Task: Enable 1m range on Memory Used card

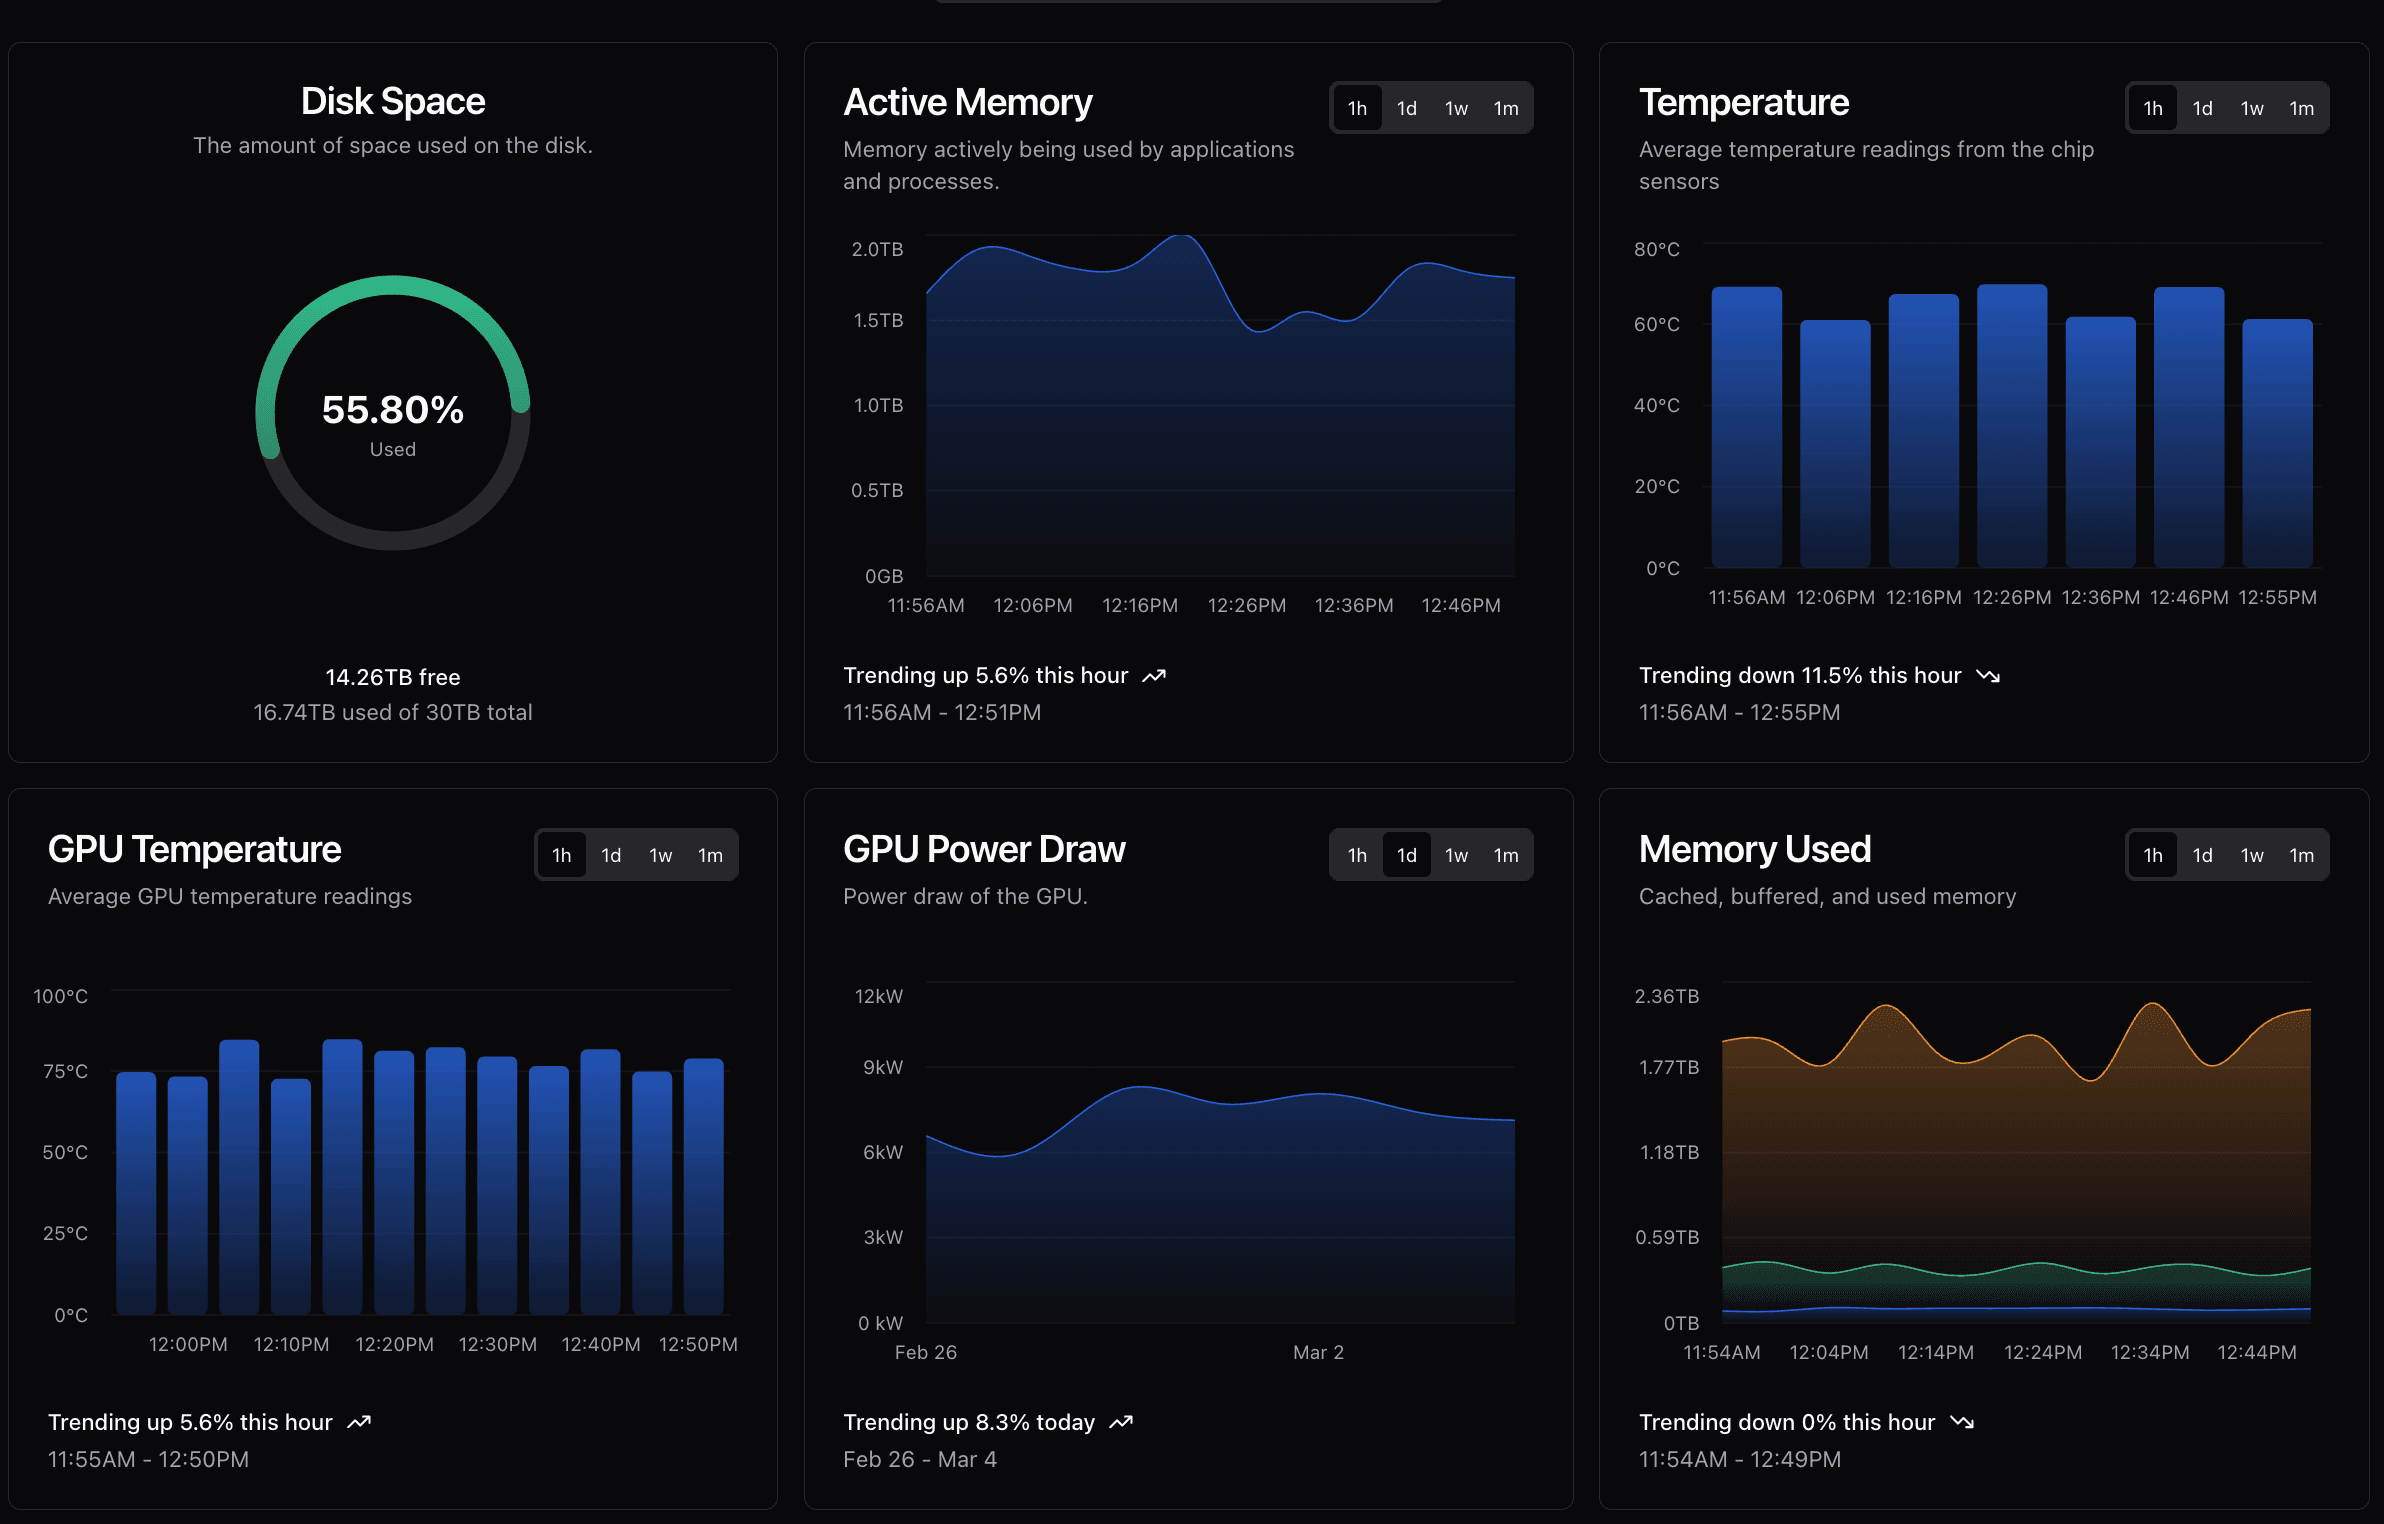Action: coord(2301,854)
